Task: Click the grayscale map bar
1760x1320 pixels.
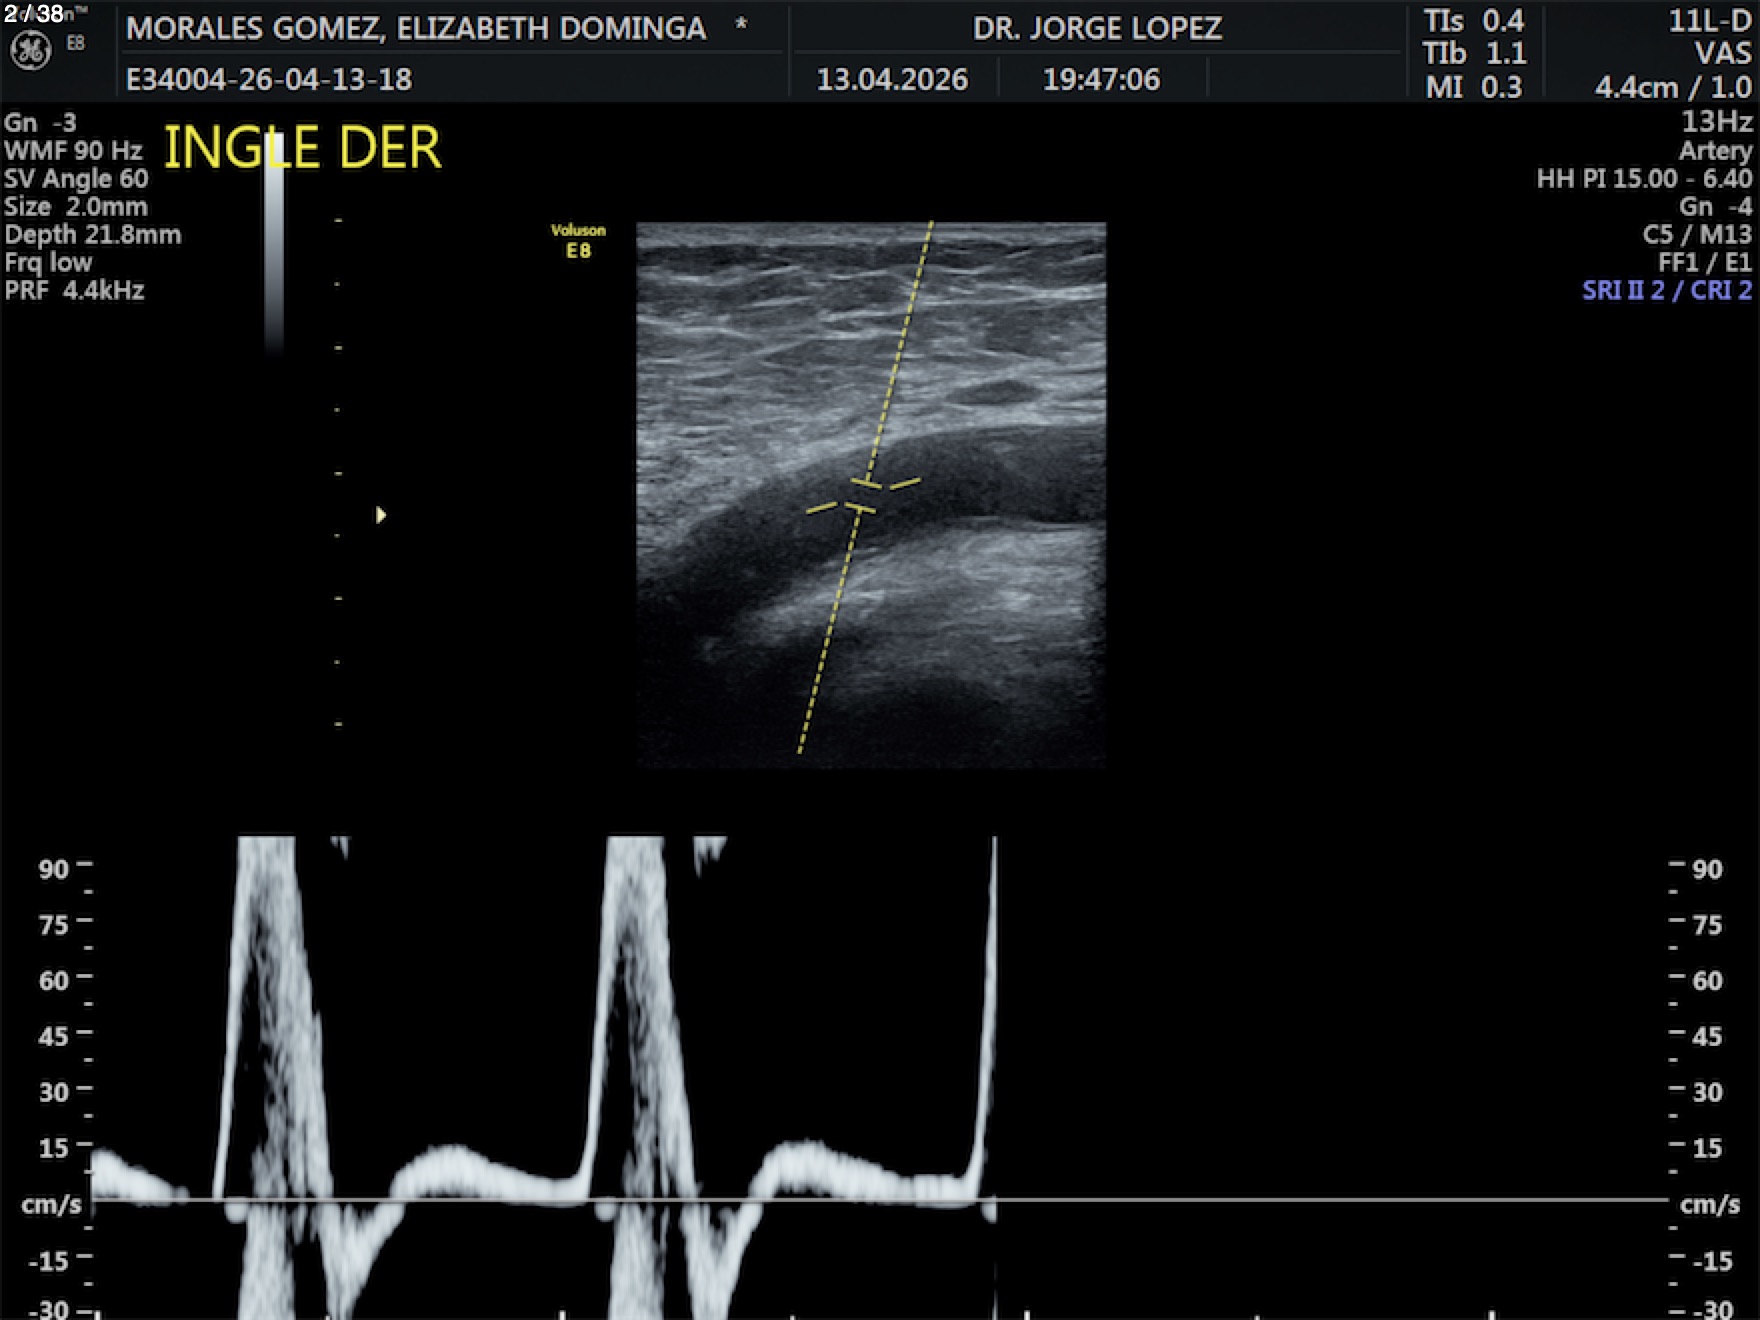Action: pyautogui.click(x=274, y=250)
